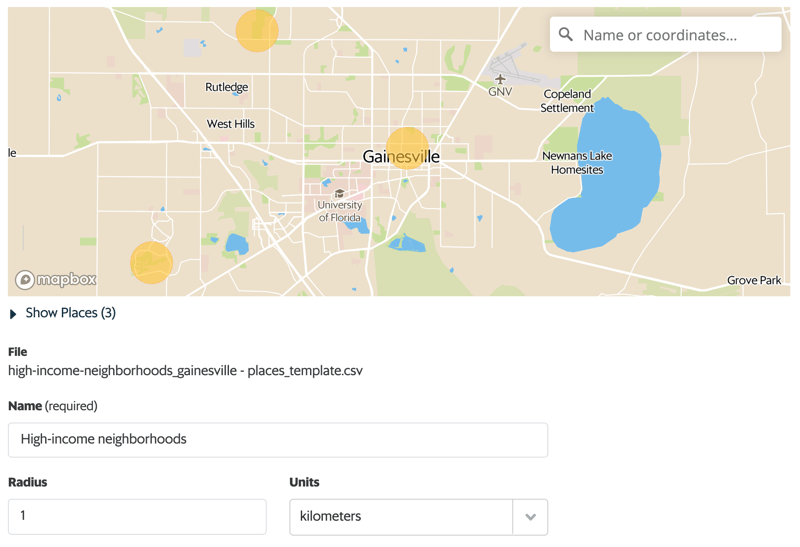Open the Units dropdown arrow
800x547 pixels.
coord(531,517)
